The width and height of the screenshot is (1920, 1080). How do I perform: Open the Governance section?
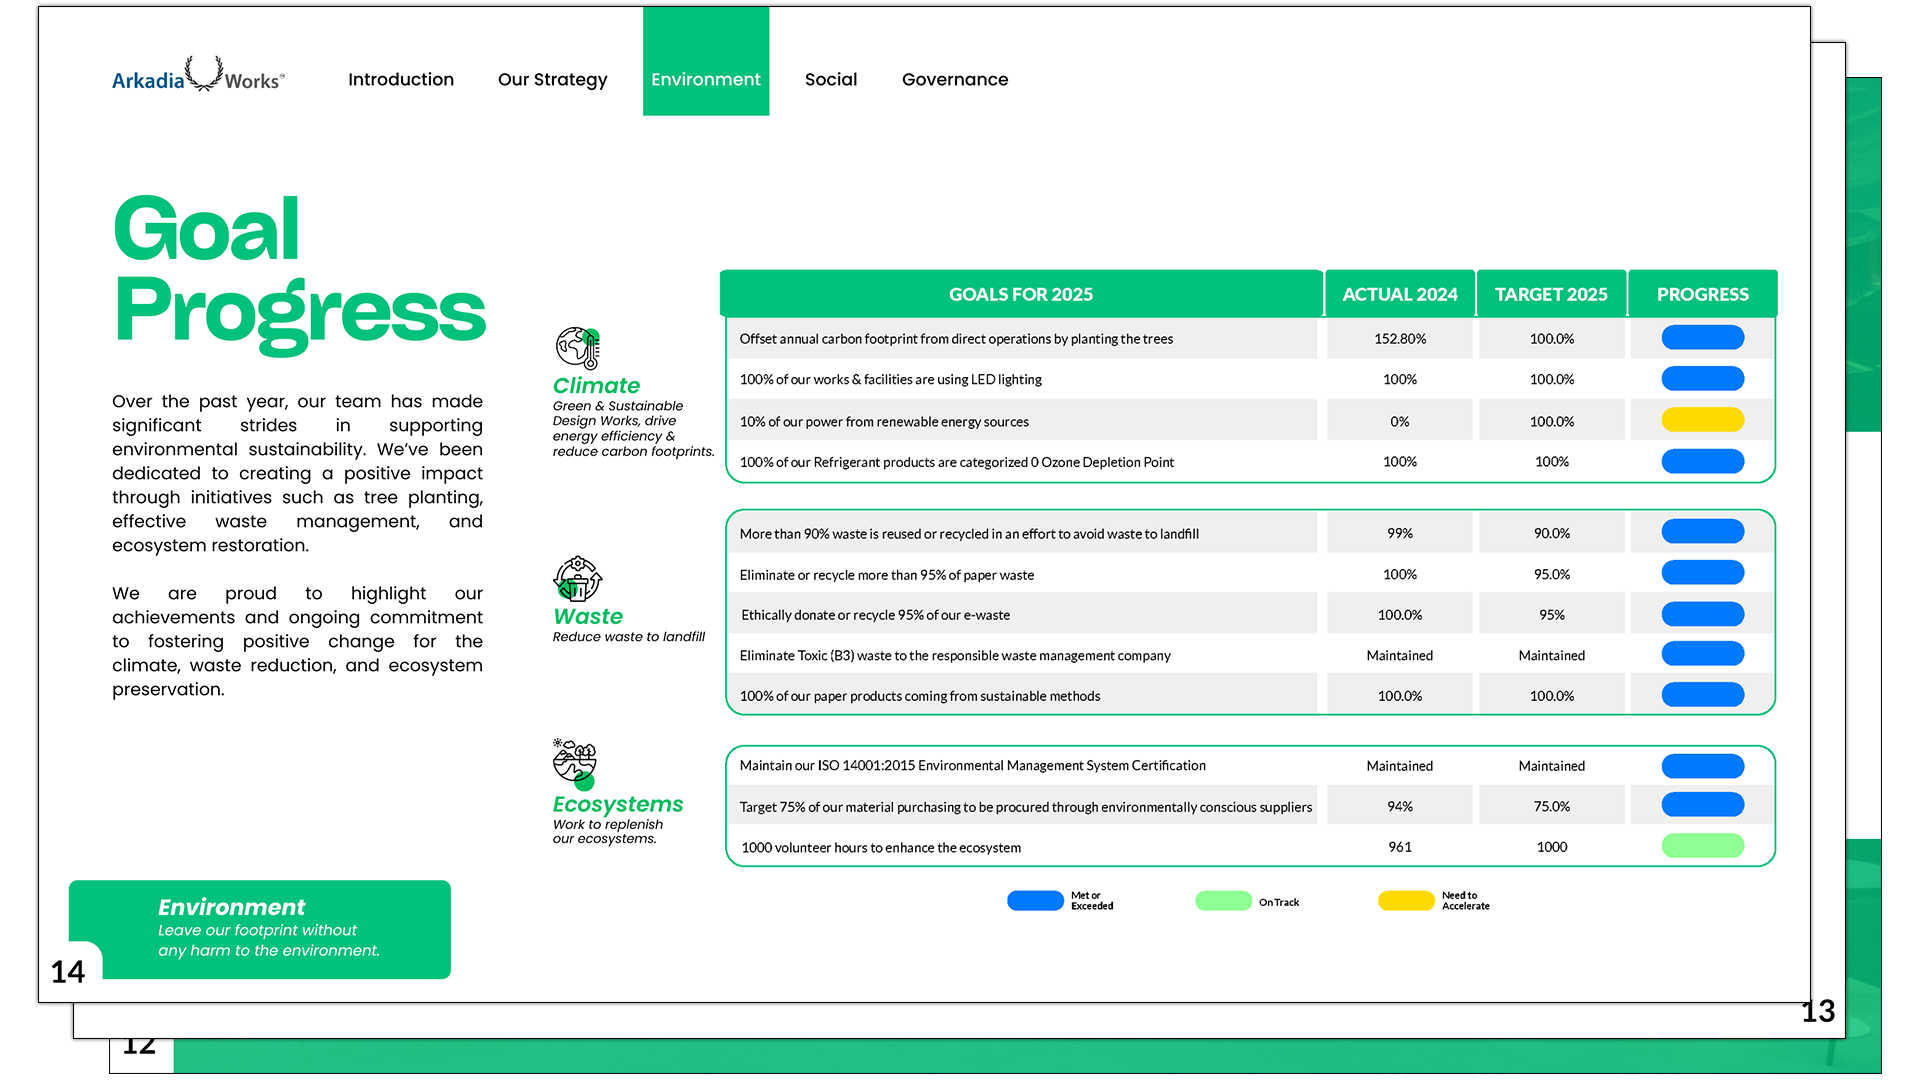[955, 79]
